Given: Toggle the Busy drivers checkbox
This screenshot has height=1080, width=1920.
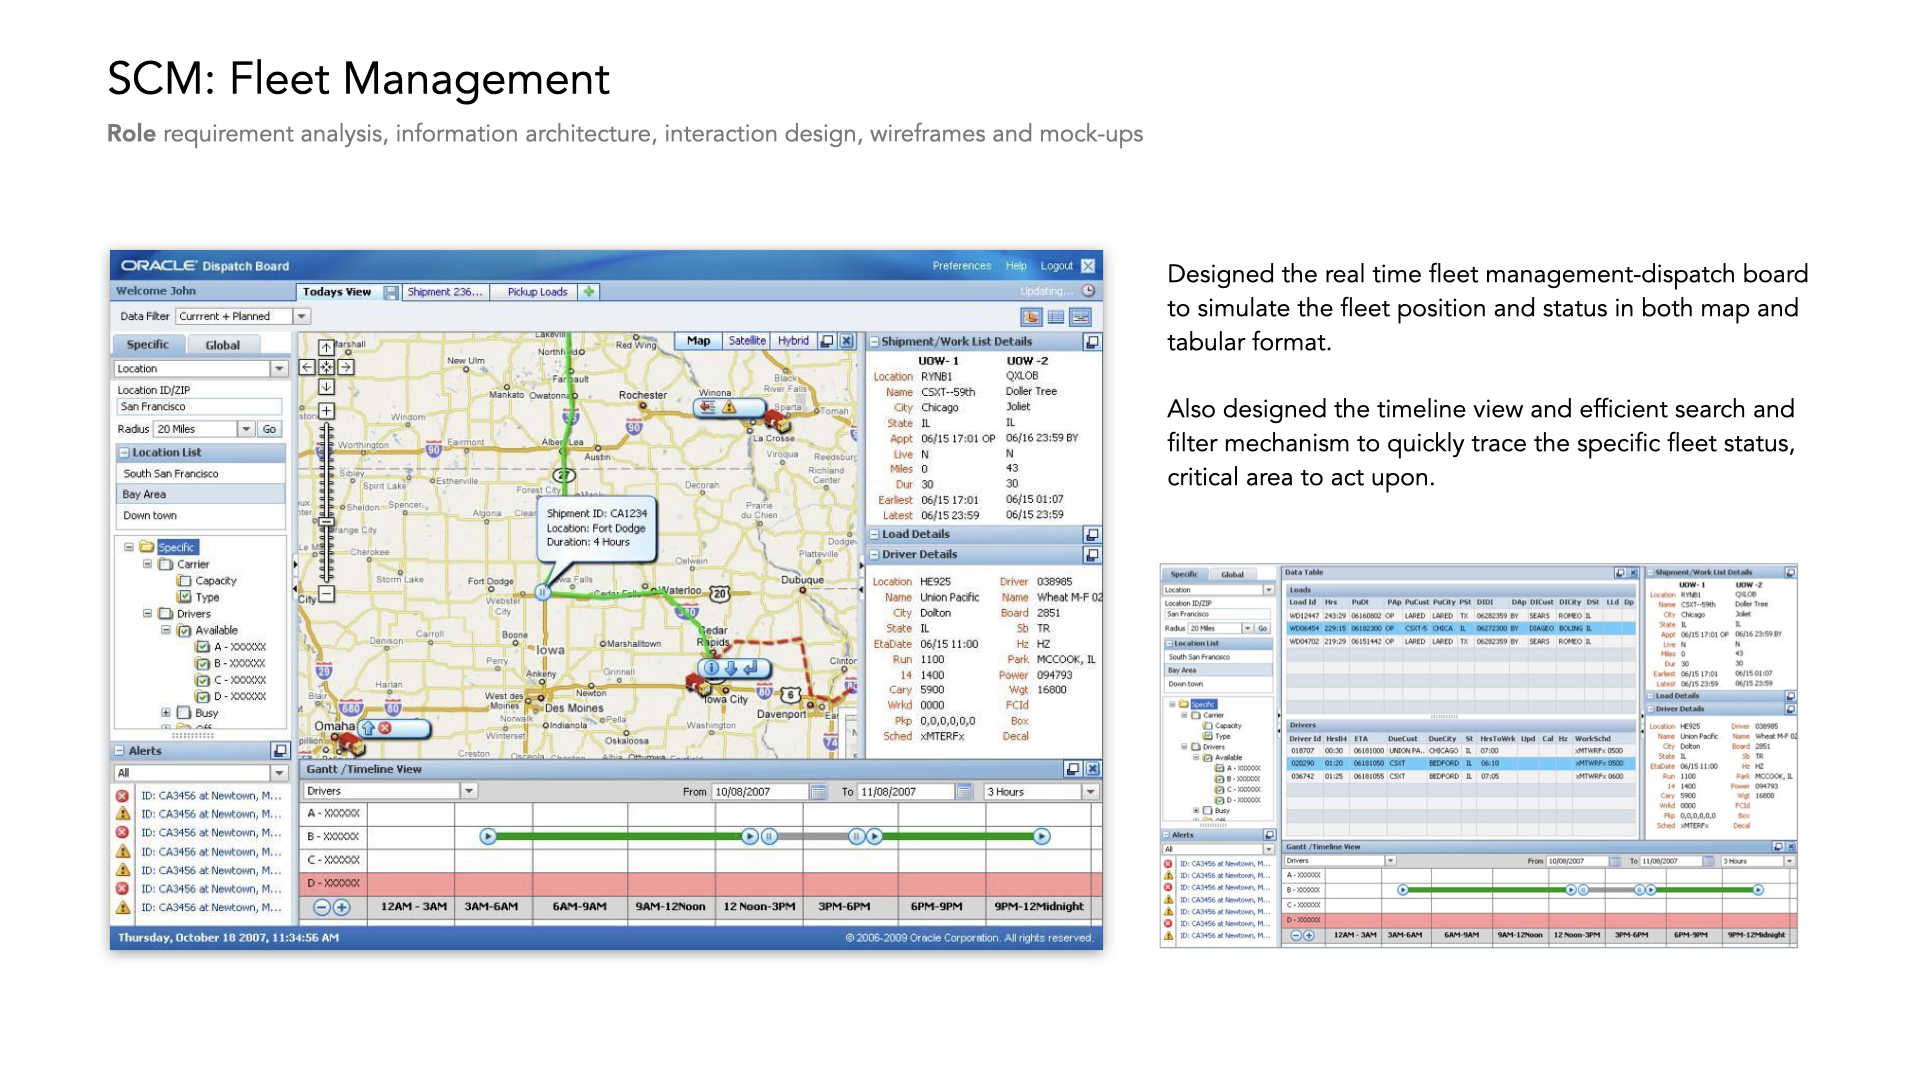Looking at the screenshot, I should pyautogui.click(x=184, y=713).
